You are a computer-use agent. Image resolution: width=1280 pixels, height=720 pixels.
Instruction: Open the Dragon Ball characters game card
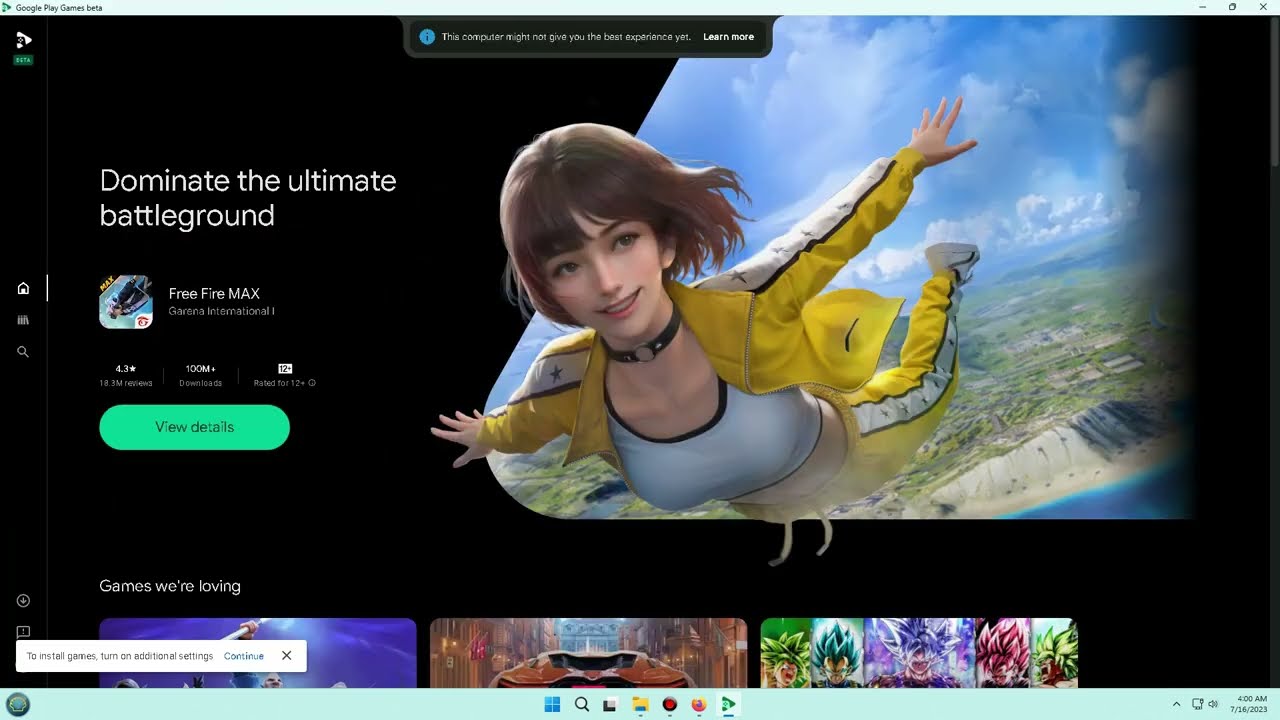tap(919, 653)
